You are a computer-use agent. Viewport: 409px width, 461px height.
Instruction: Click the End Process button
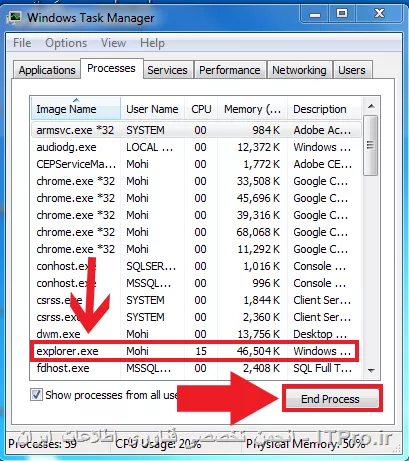(331, 399)
